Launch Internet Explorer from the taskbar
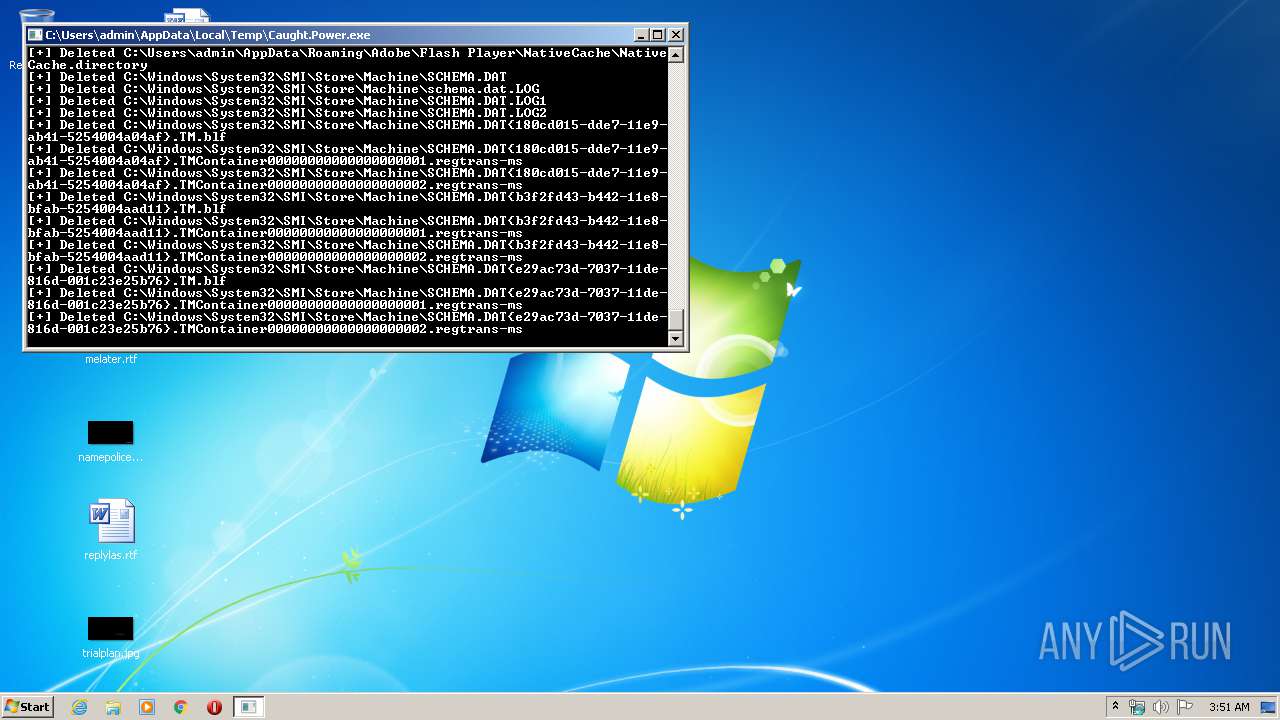 [x=79, y=707]
